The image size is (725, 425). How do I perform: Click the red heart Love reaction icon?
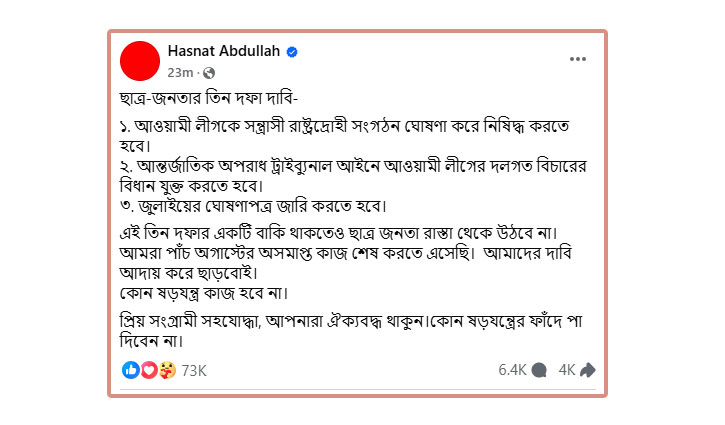(x=149, y=370)
